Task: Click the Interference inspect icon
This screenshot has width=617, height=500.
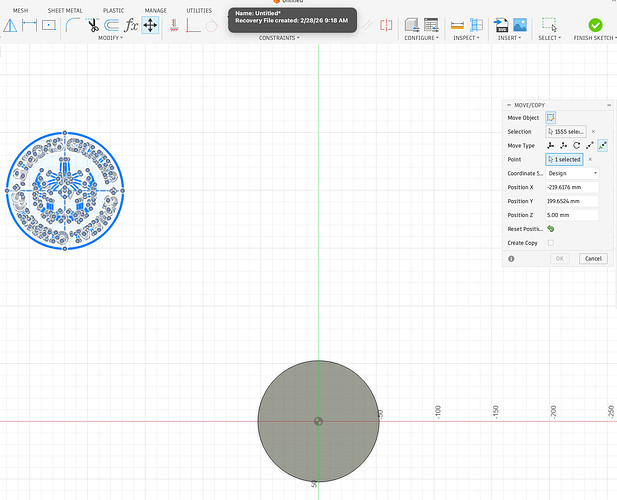Action: (x=477, y=25)
